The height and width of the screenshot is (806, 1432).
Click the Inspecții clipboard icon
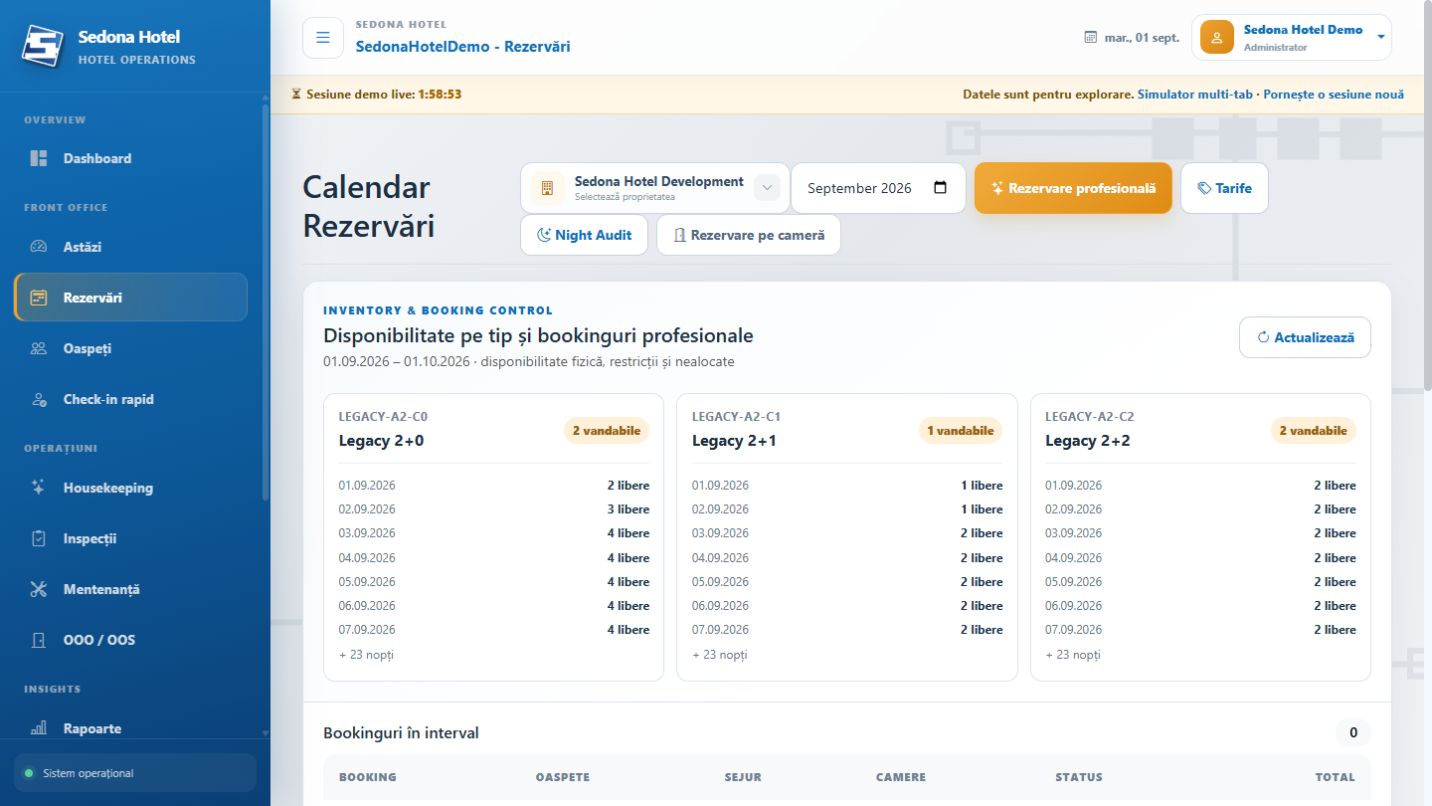pyautogui.click(x=39, y=538)
